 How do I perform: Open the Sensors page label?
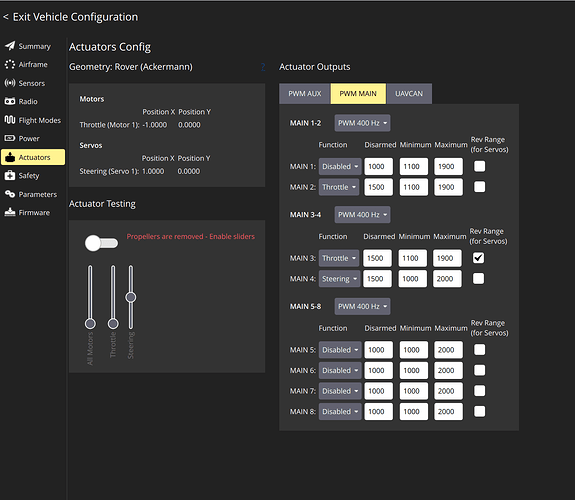[x=32, y=83]
